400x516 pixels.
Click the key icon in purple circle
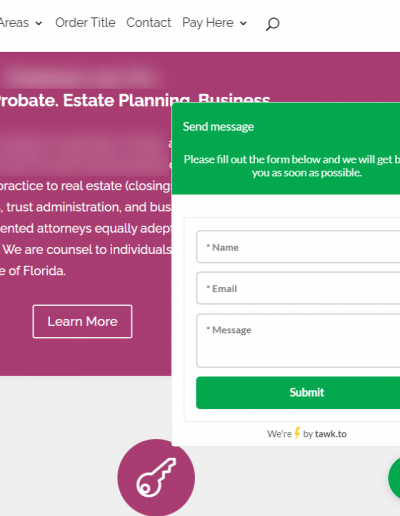point(156,477)
